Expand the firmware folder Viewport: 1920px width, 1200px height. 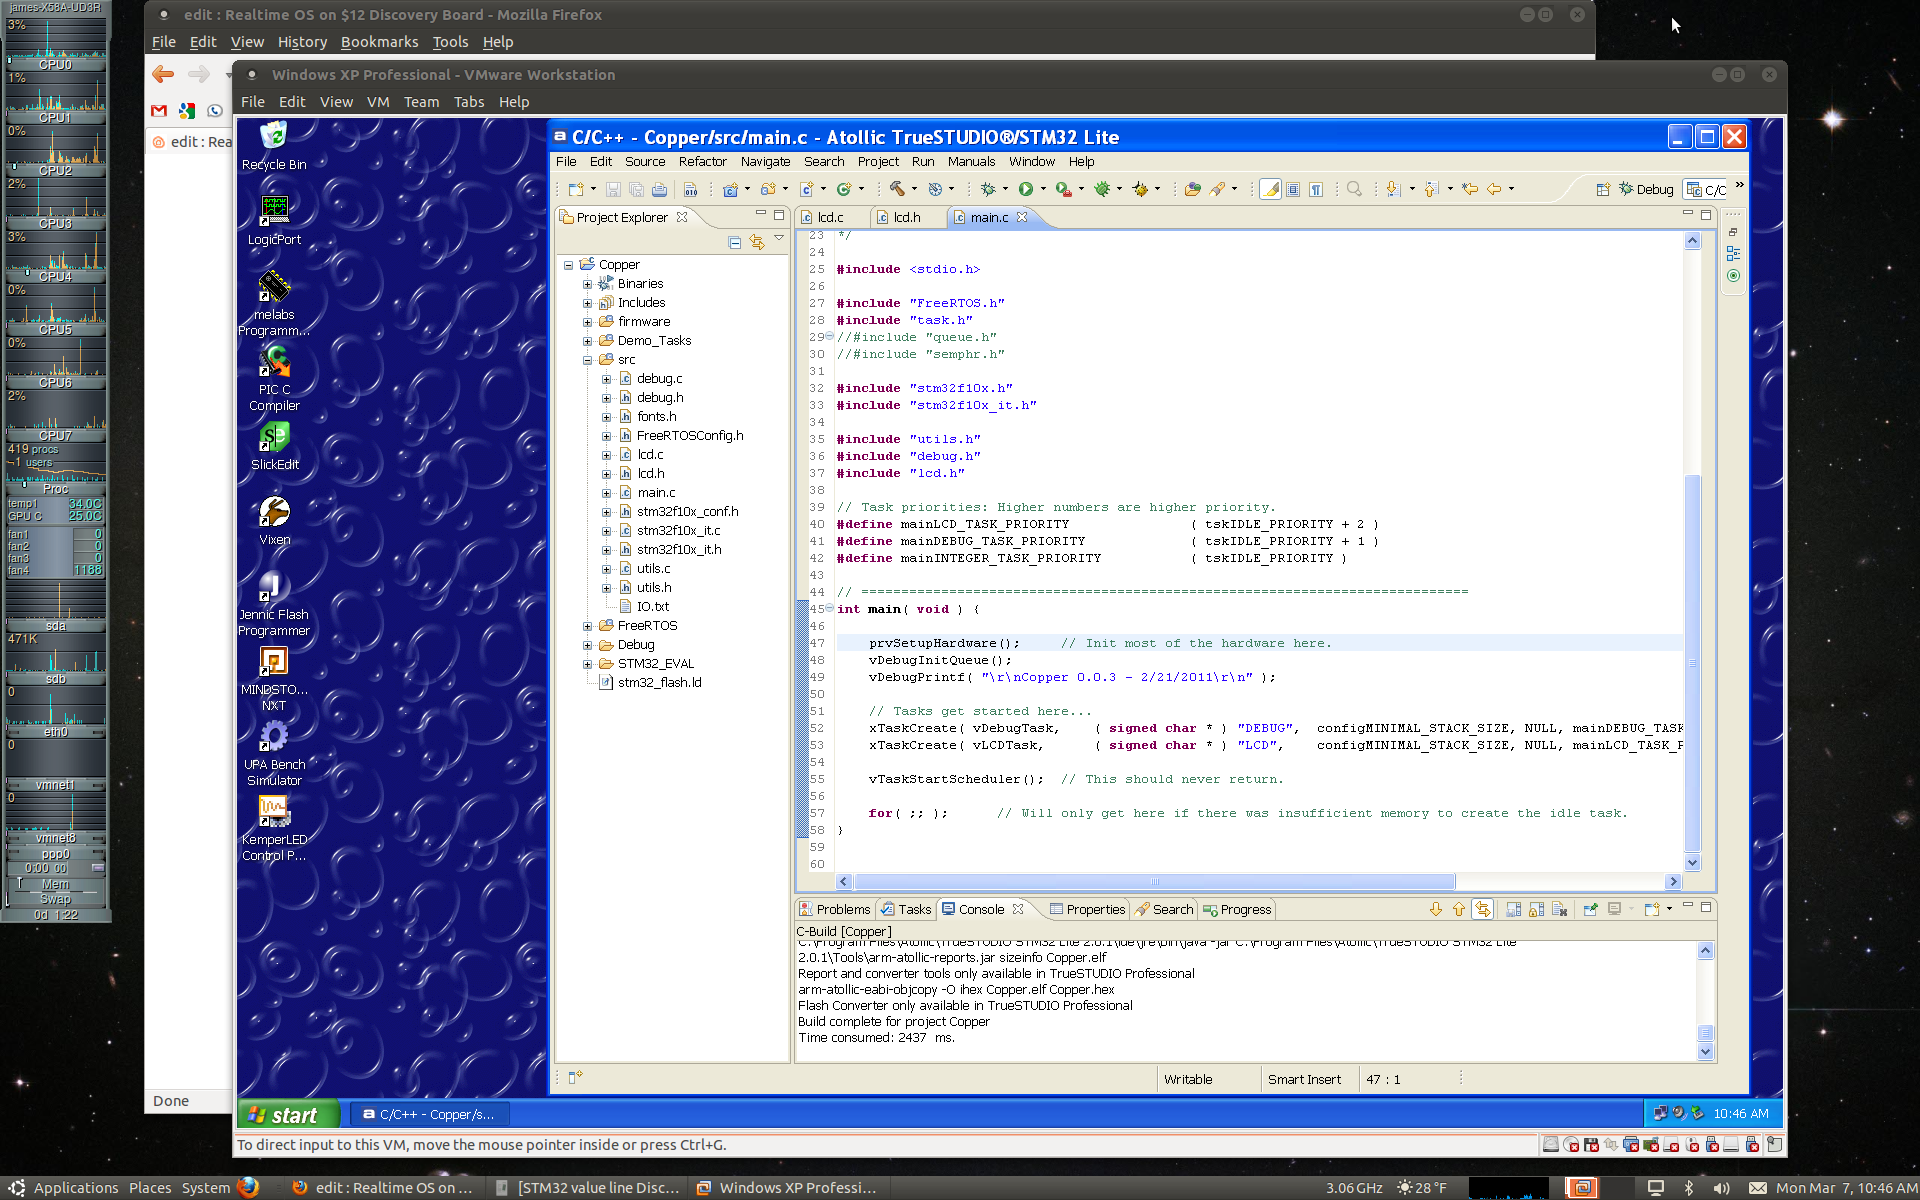[x=587, y=322]
